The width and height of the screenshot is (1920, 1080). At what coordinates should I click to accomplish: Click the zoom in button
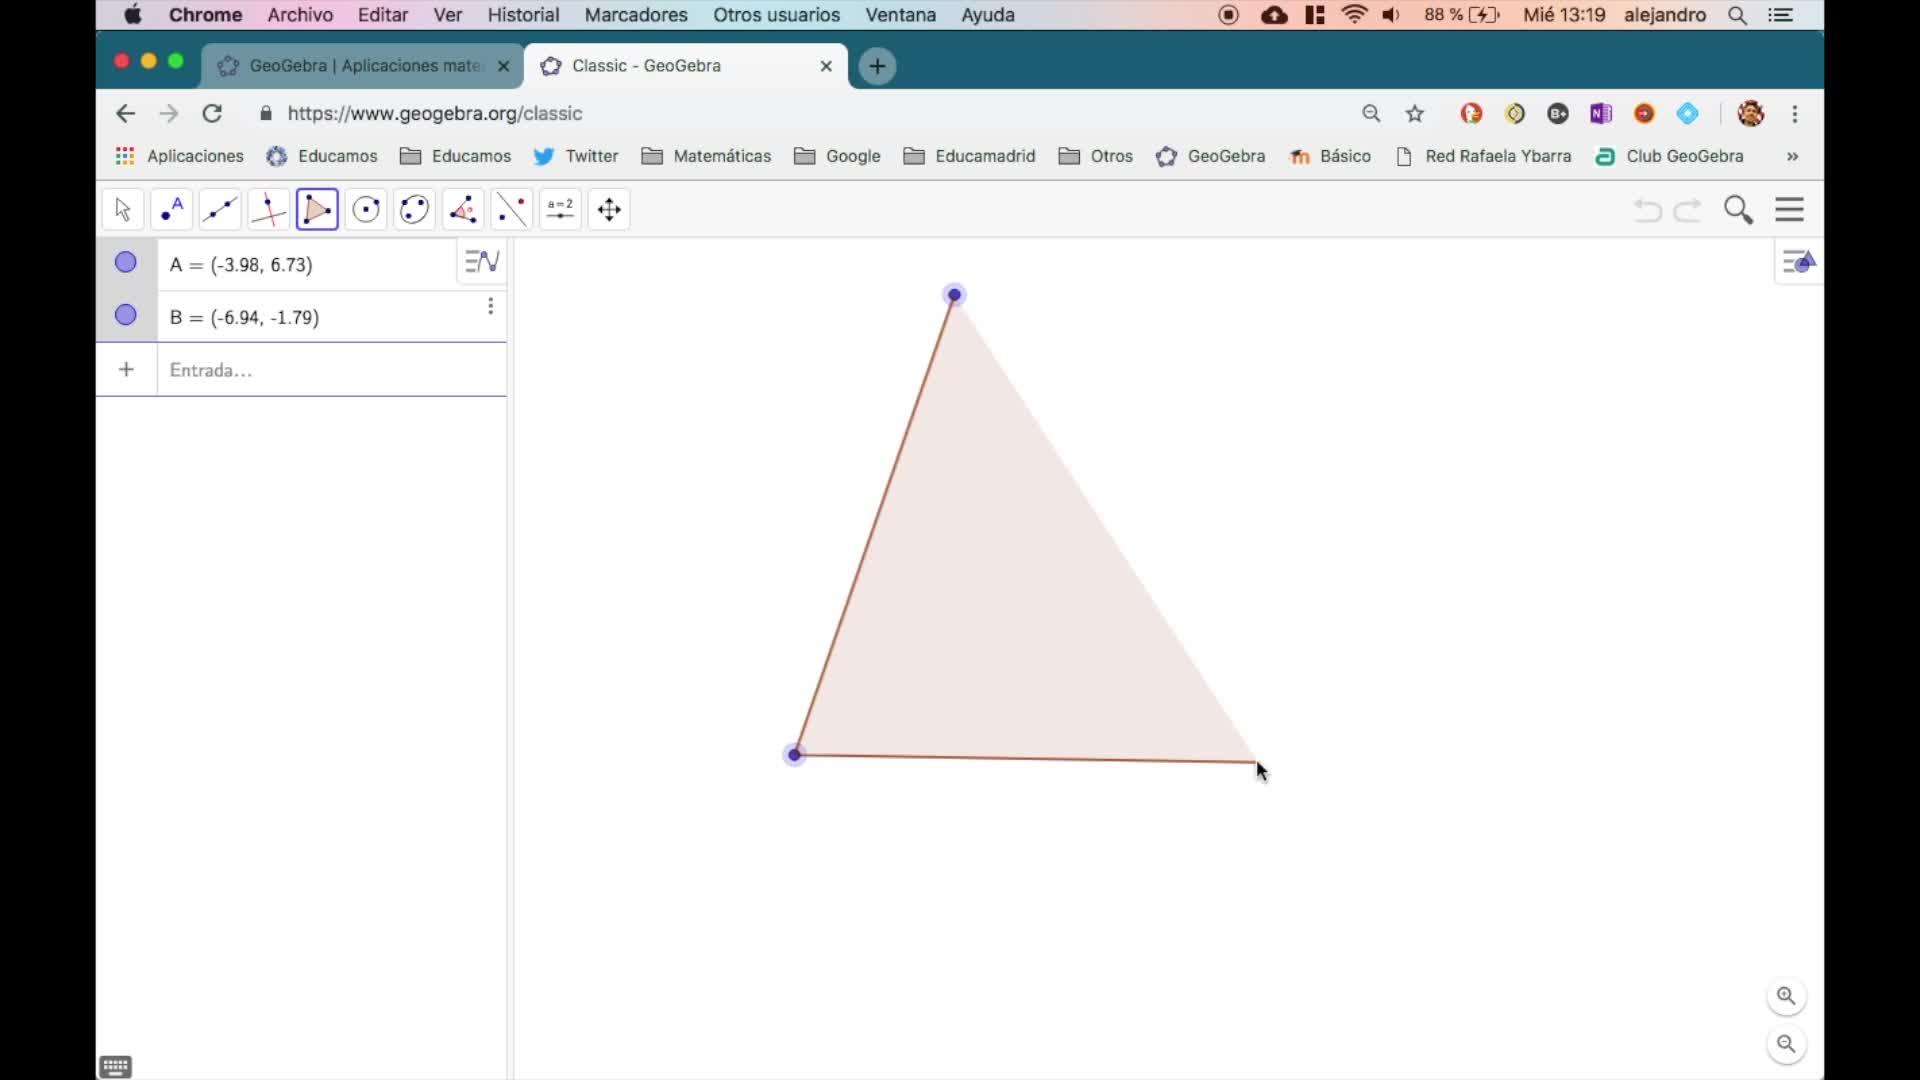pos(1786,996)
